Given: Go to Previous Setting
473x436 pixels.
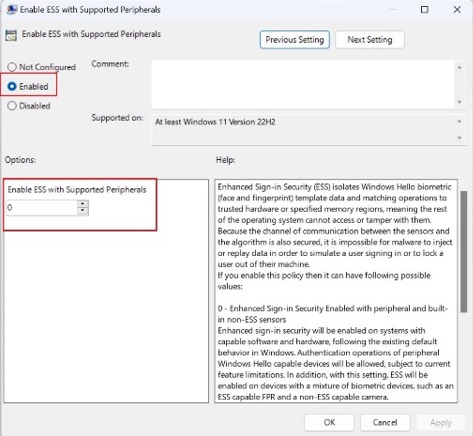Looking at the screenshot, I should coord(295,40).
